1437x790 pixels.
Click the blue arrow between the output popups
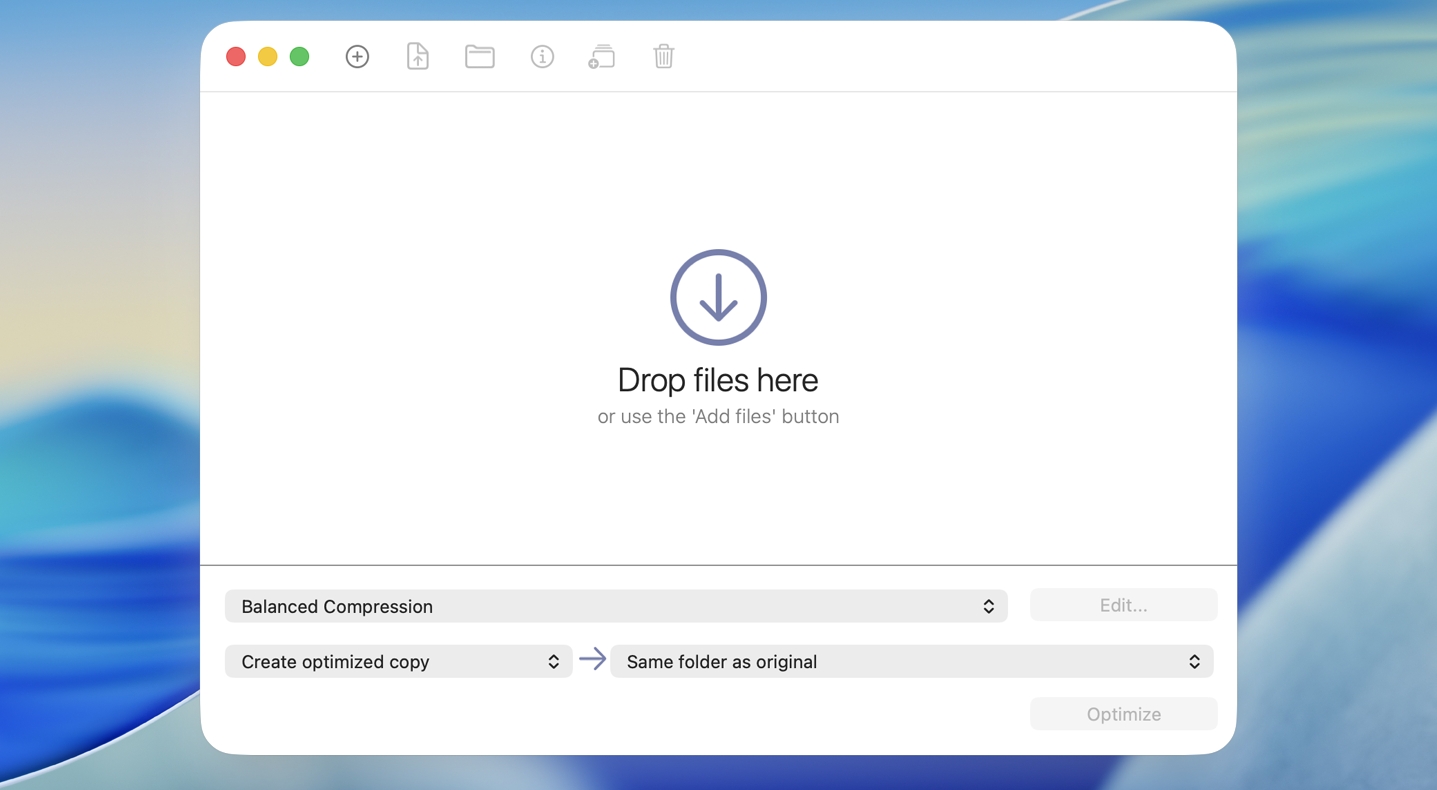pos(593,661)
